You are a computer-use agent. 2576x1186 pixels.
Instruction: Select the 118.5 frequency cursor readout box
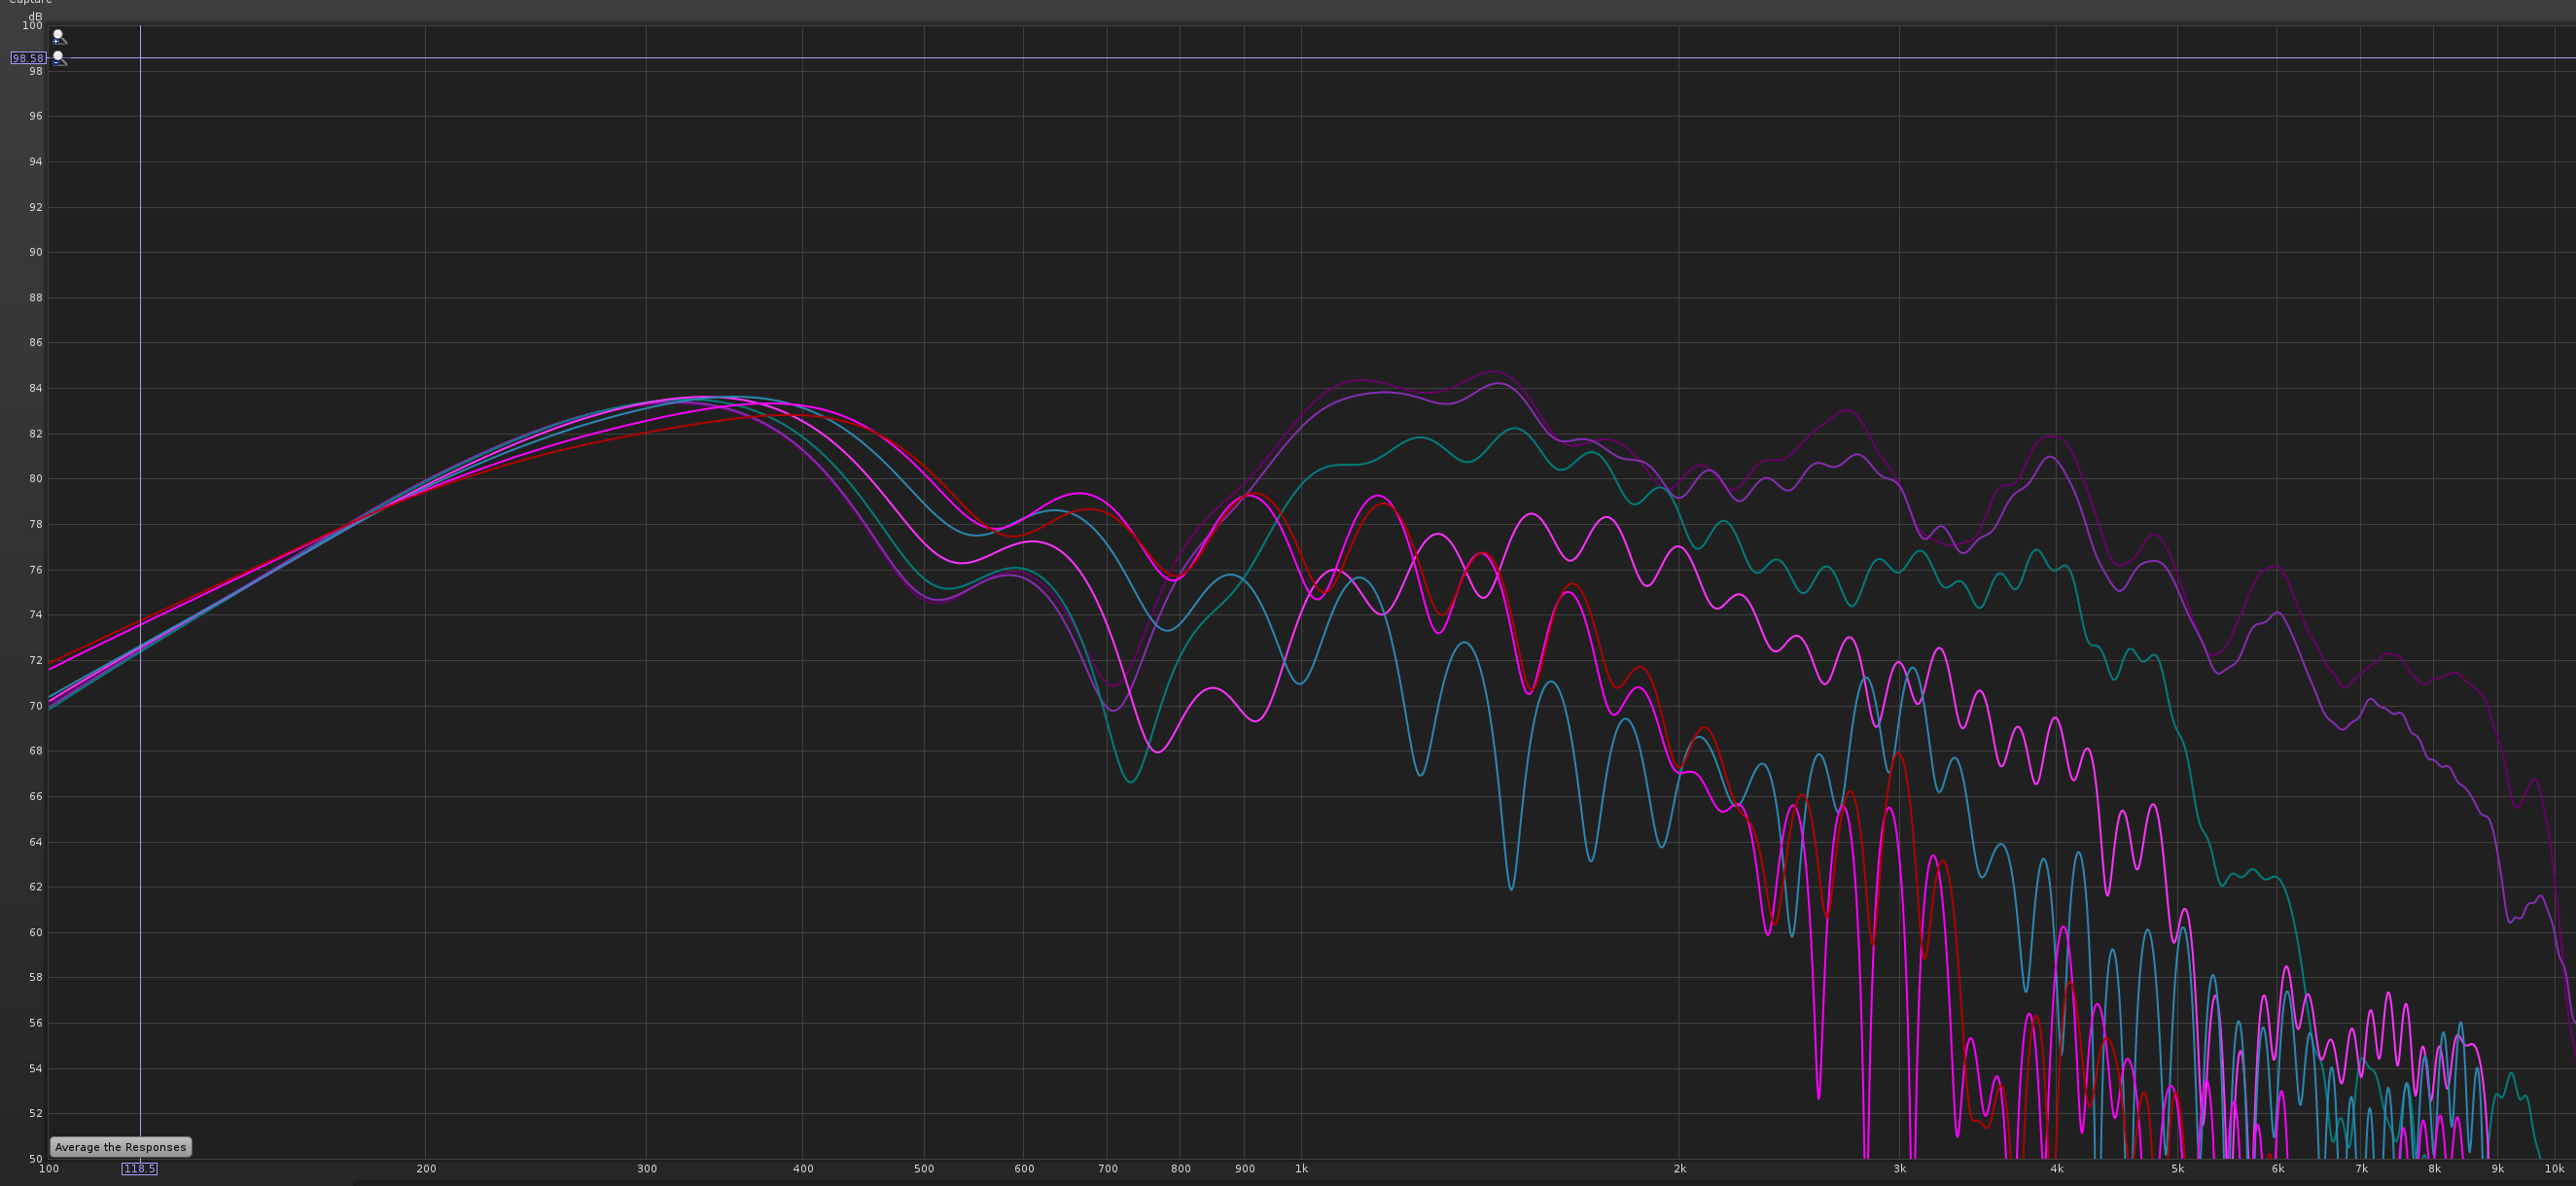click(139, 1168)
